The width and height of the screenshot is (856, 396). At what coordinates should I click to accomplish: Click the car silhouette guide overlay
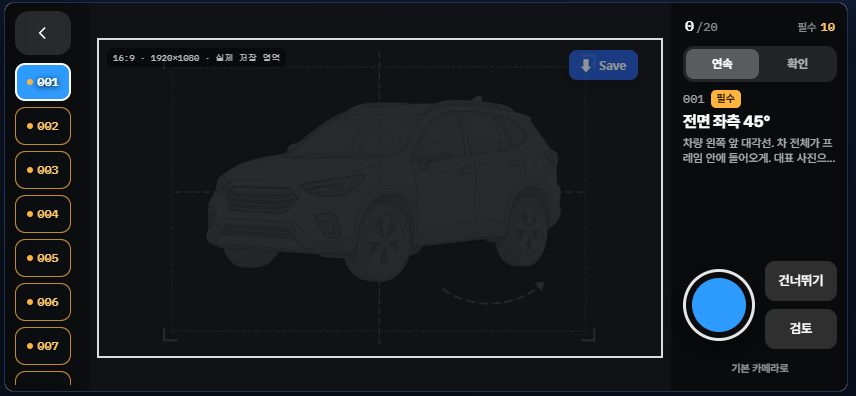(x=384, y=190)
